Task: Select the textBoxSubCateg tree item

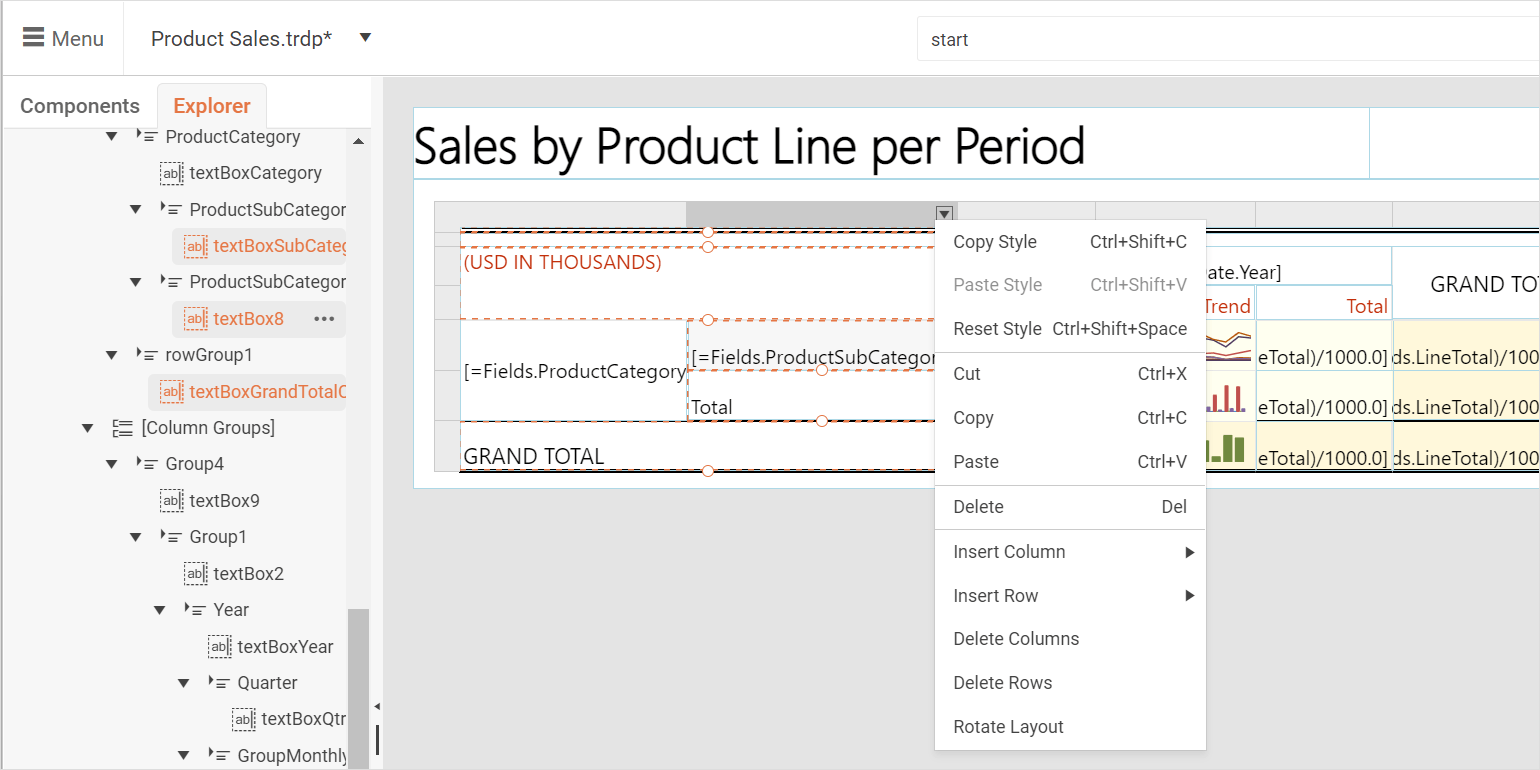Action: [279, 246]
